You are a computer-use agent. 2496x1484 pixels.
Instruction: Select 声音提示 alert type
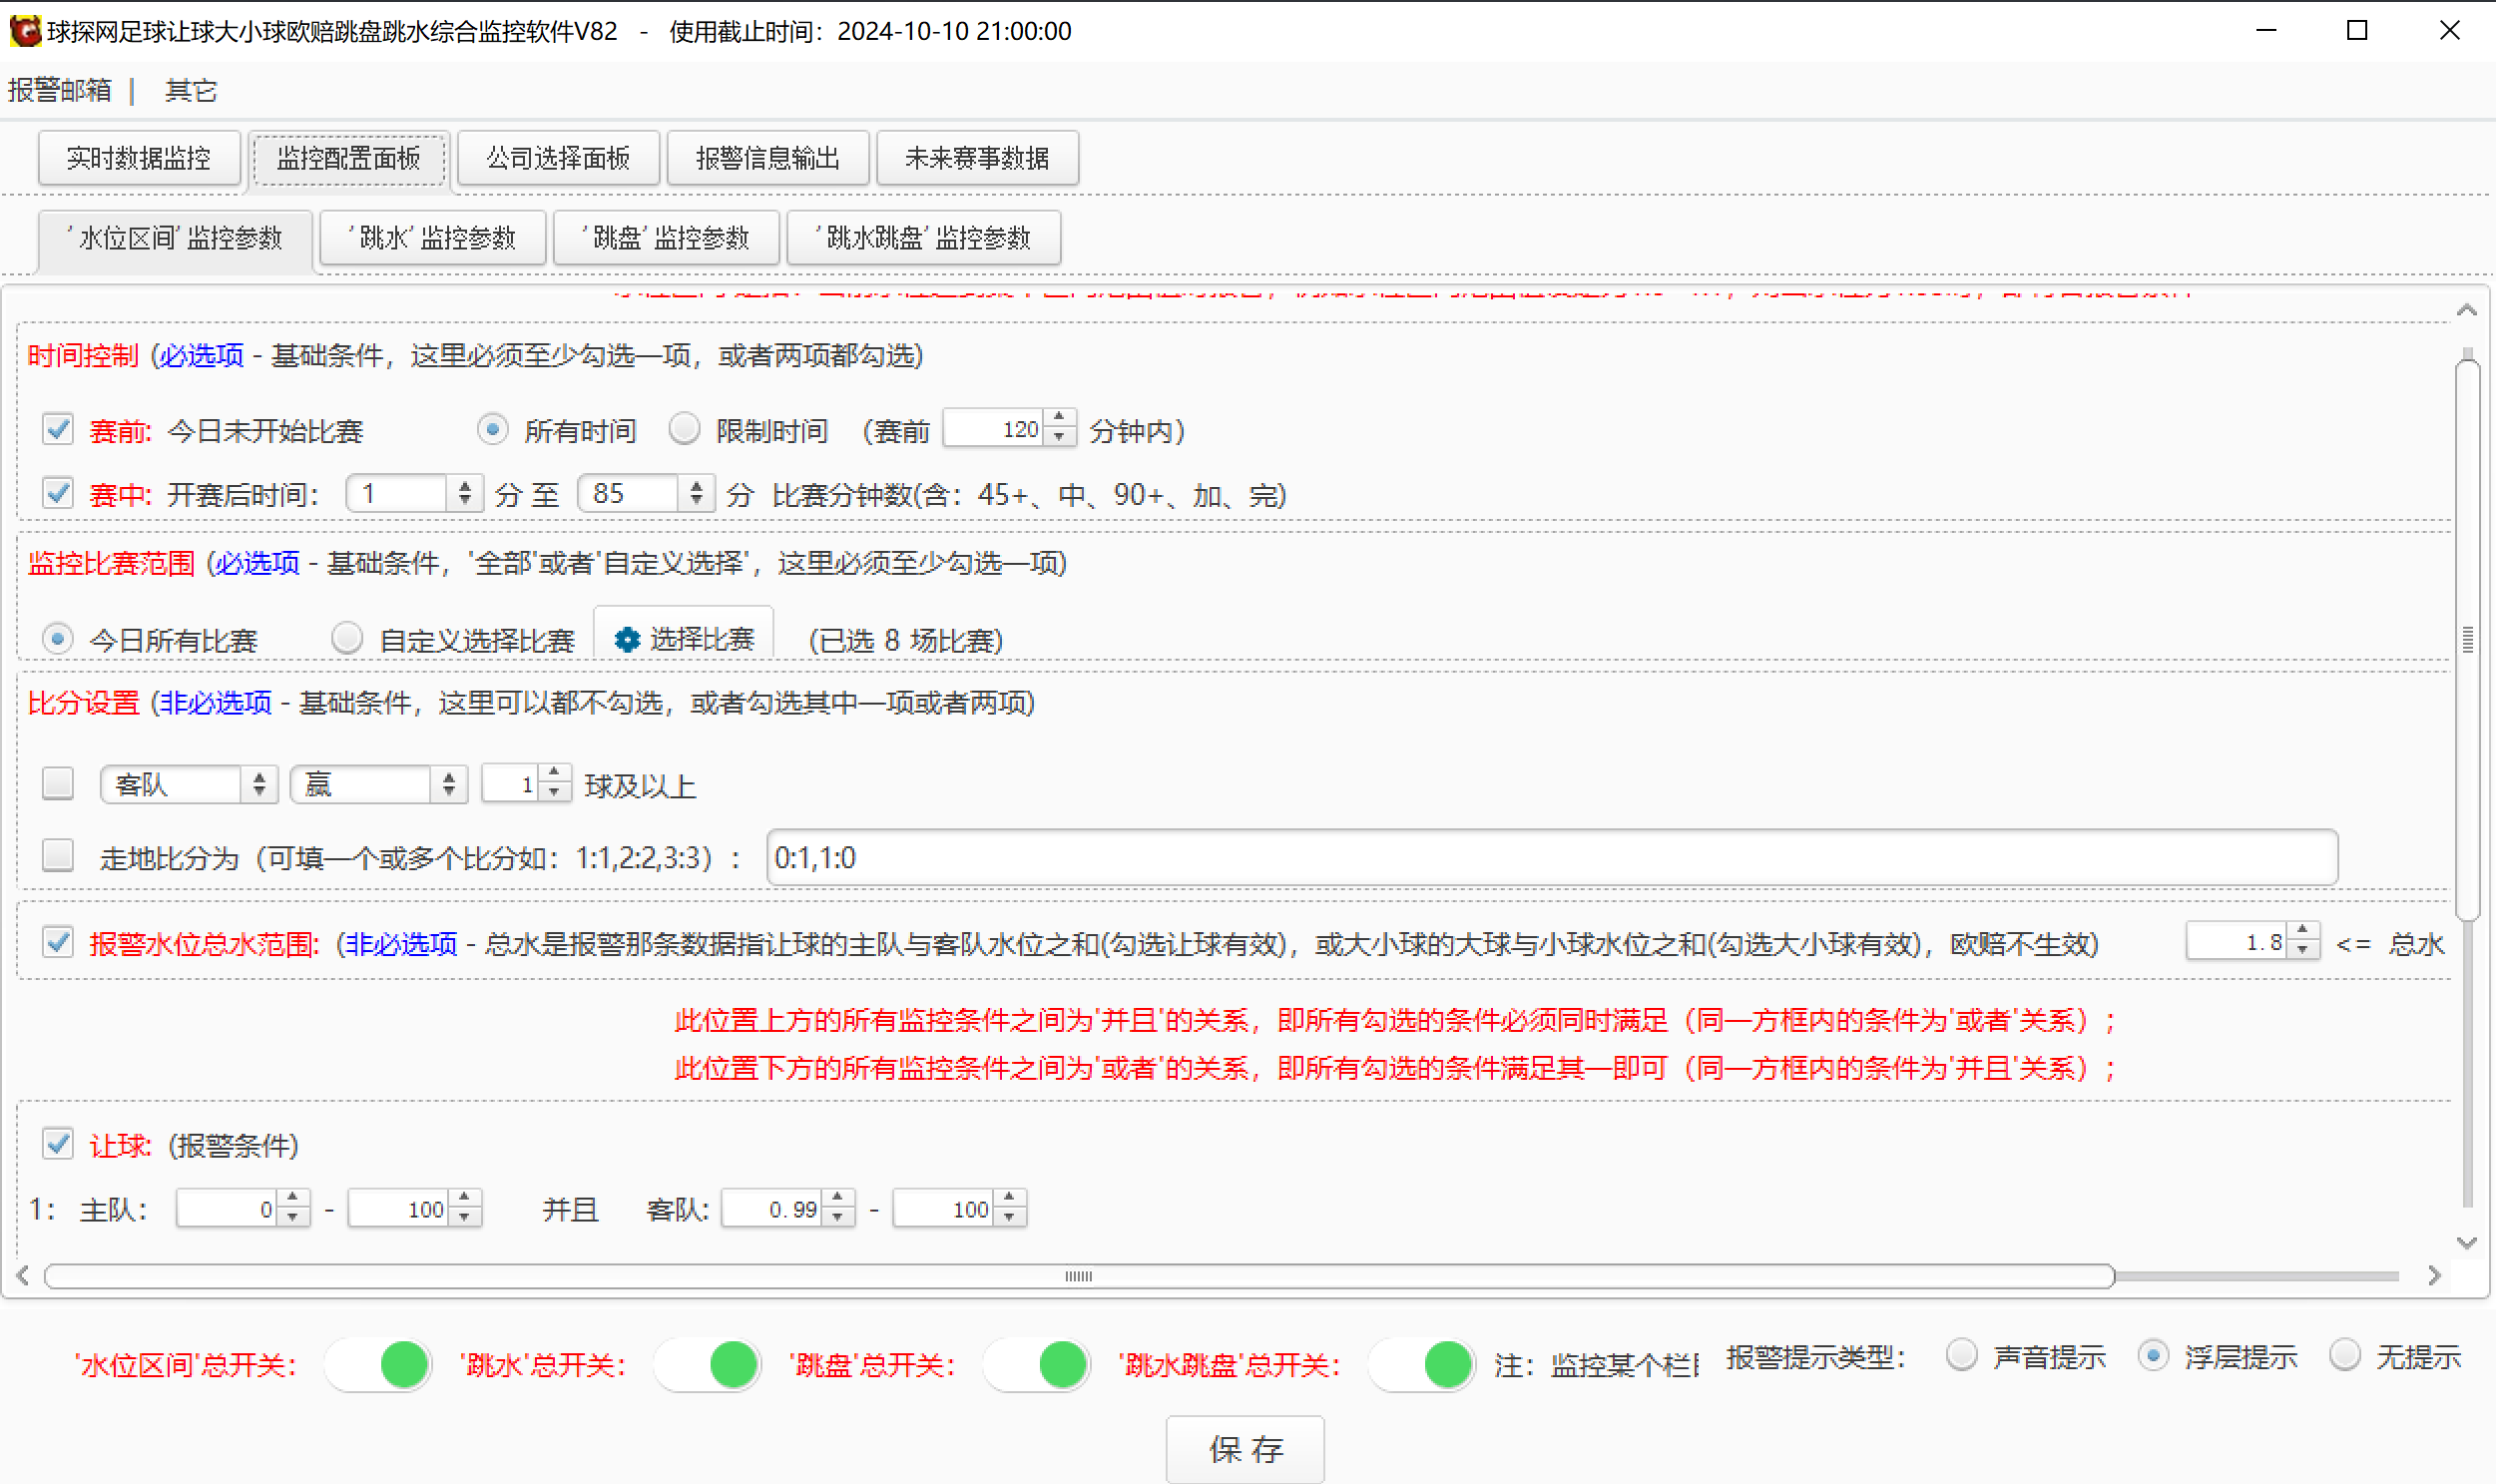1962,1355
